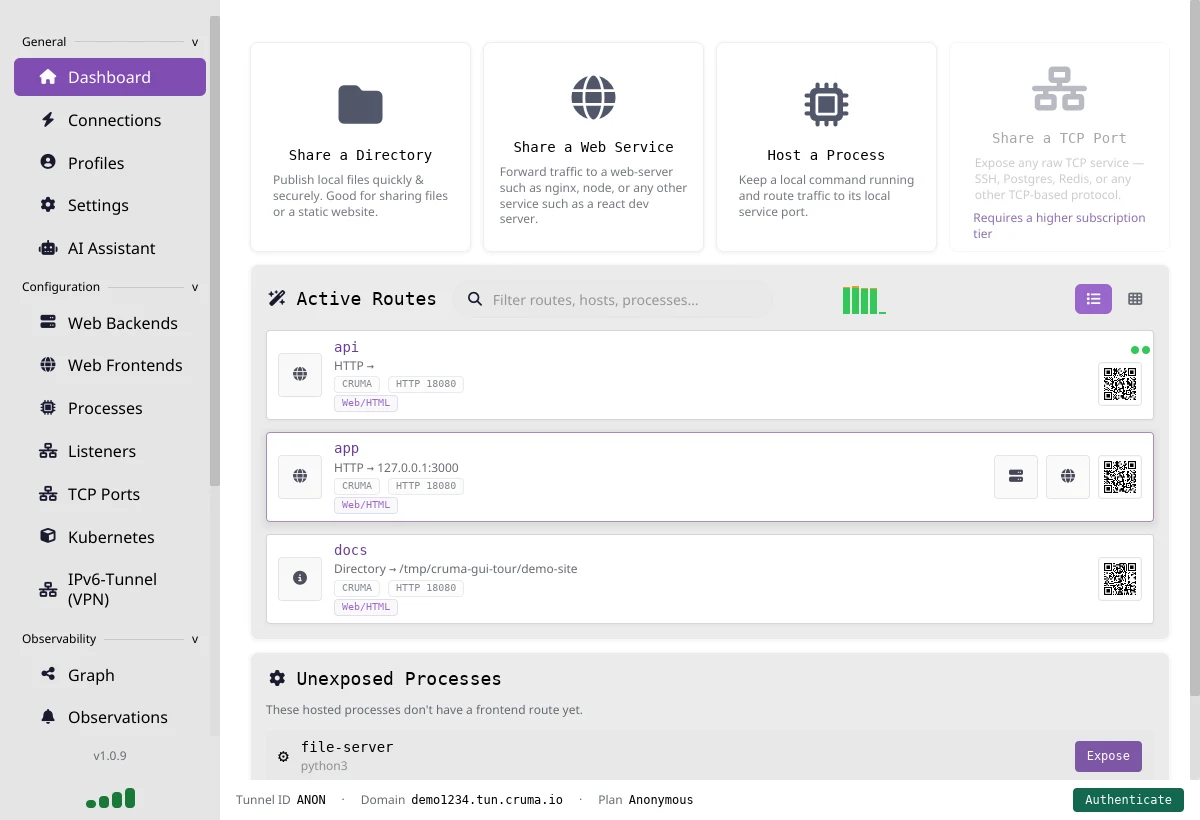Viewport: 1200px width, 820px height.
Task: Open Settings from the sidebar
Action: click(110, 205)
